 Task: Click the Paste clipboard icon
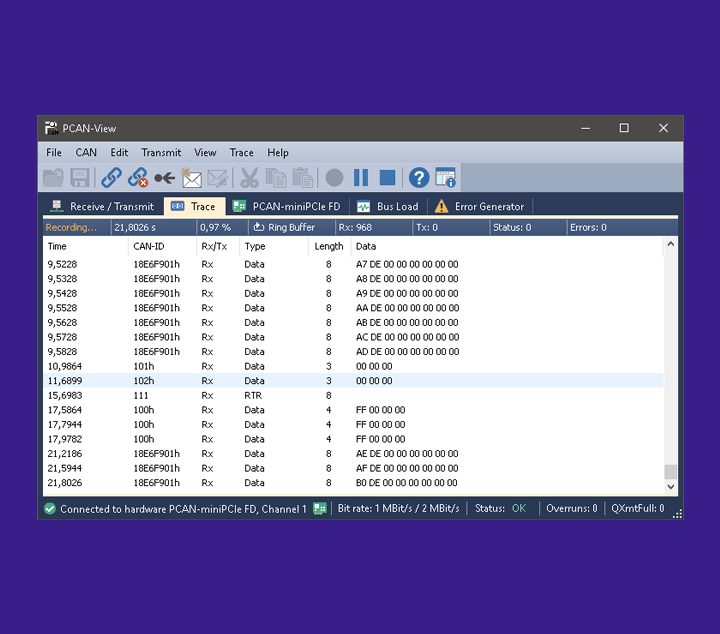click(x=303, y=178)
